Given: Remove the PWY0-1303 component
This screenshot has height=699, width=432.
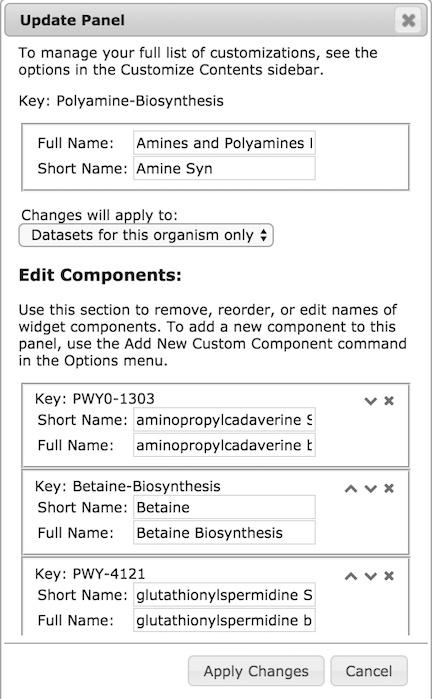Looking at the screenshot, I should (389, 400).
